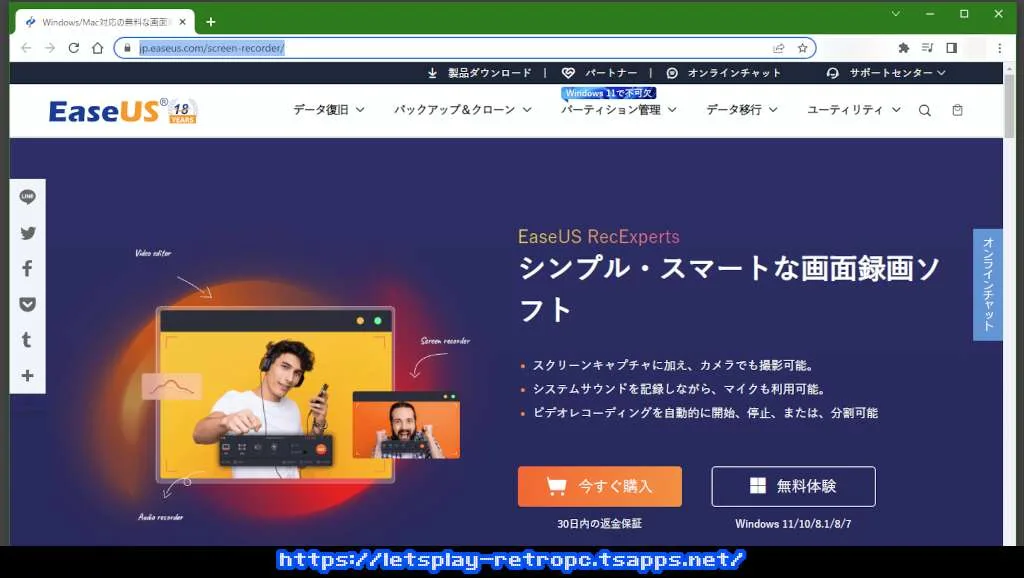Expand the データ復旧 menu
The image size is (1024, 578).
pos(328,110)
